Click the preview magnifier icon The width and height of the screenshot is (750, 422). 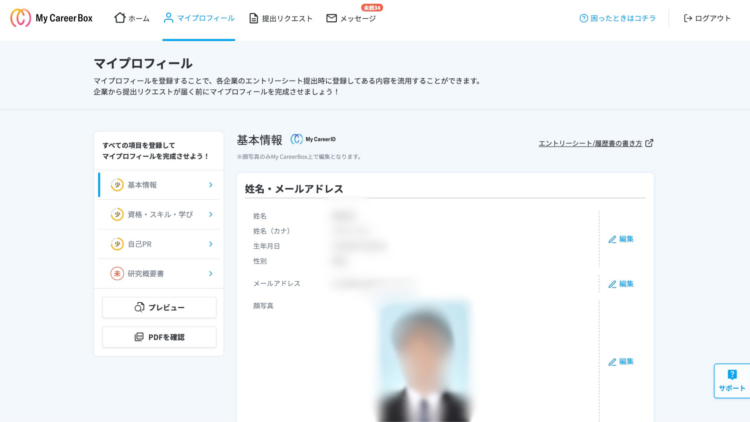[x=139, y=307]
